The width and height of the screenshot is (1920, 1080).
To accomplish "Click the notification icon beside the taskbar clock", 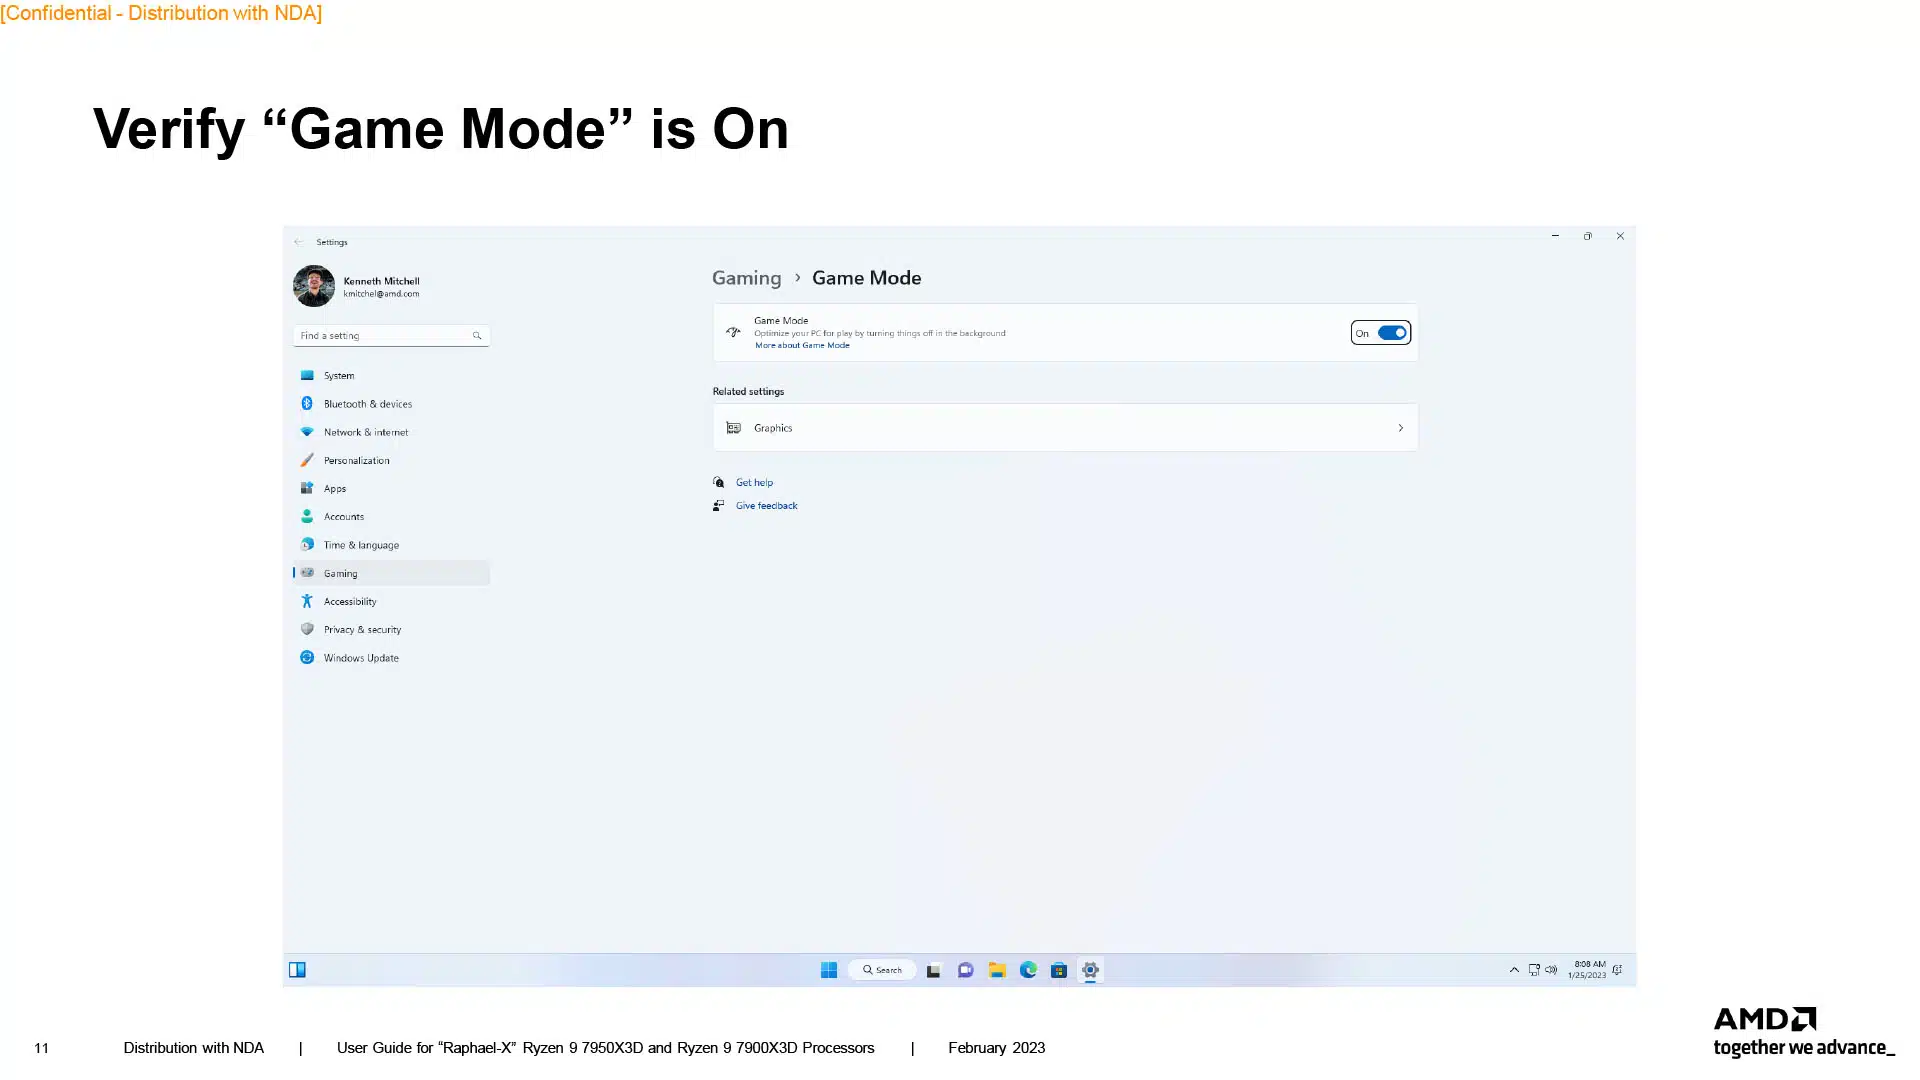I will (1618, 970).
